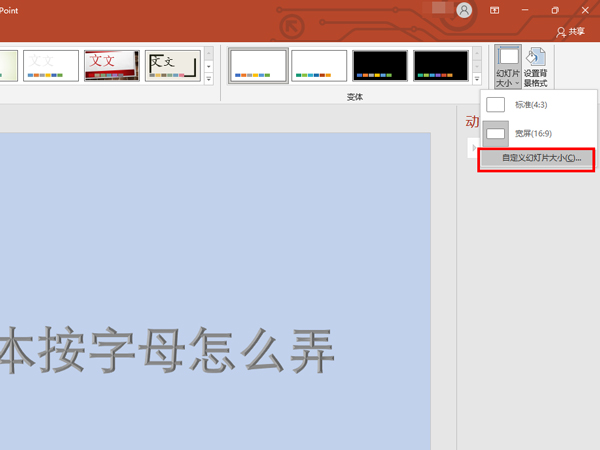Expand the variants gallery more arrow
Screen dimensions: 600x450
click(x=476, y=79)
